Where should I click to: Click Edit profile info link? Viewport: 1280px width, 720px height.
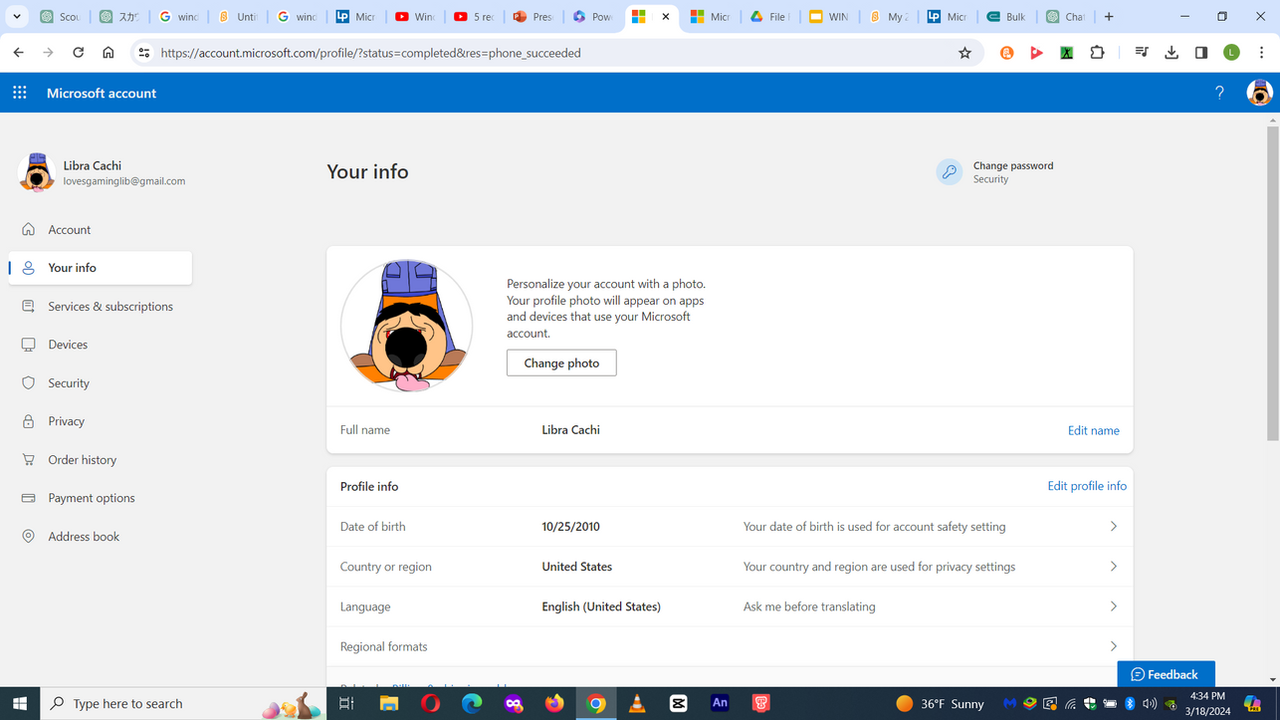(1087, 486)
